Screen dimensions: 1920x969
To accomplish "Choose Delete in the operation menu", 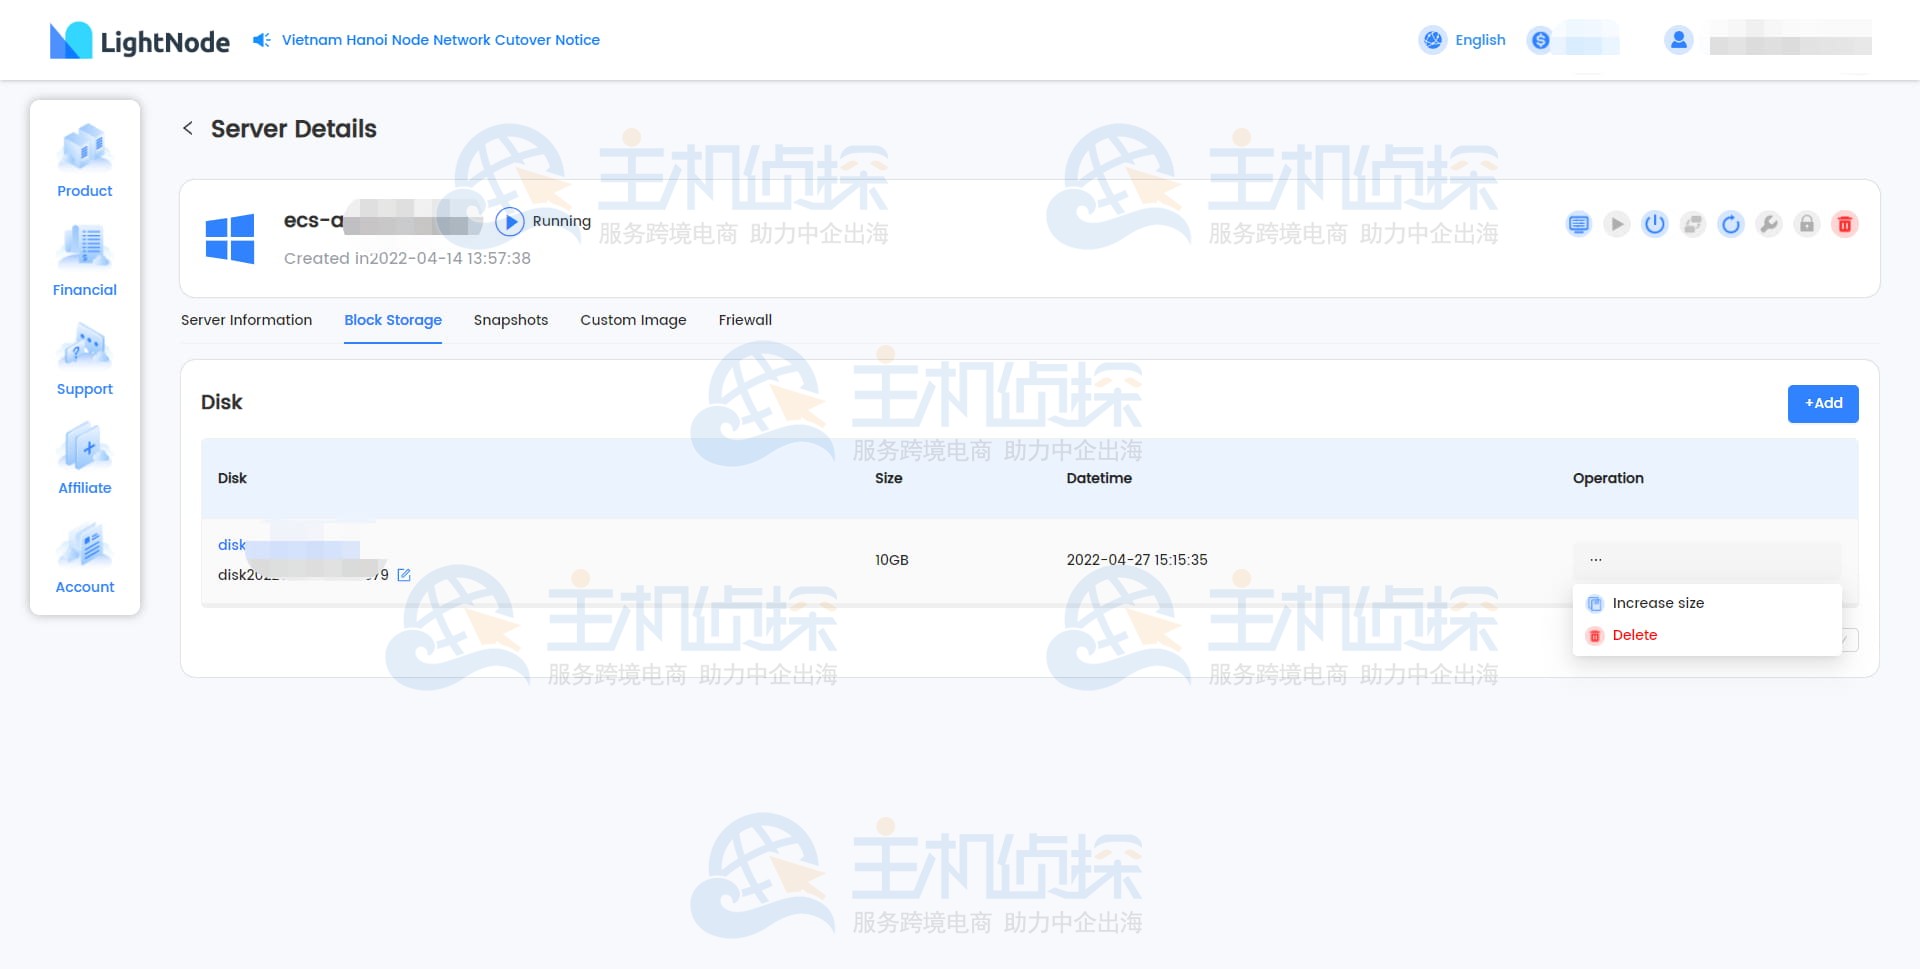I will tap(1634, 634).
